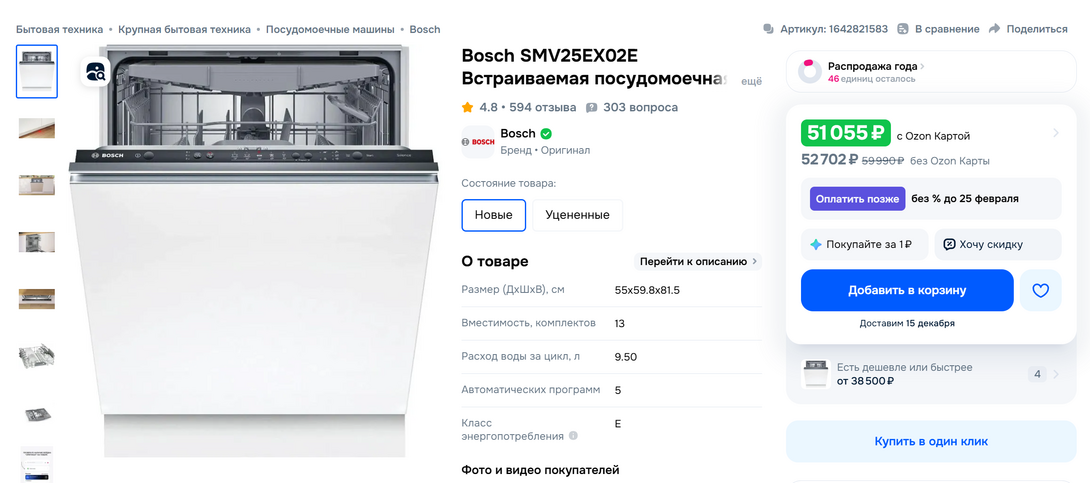This screenshot has height=483, width=1090.
Task: Click the share arrow icon 'Поделиться'
Action: (995, 29)
